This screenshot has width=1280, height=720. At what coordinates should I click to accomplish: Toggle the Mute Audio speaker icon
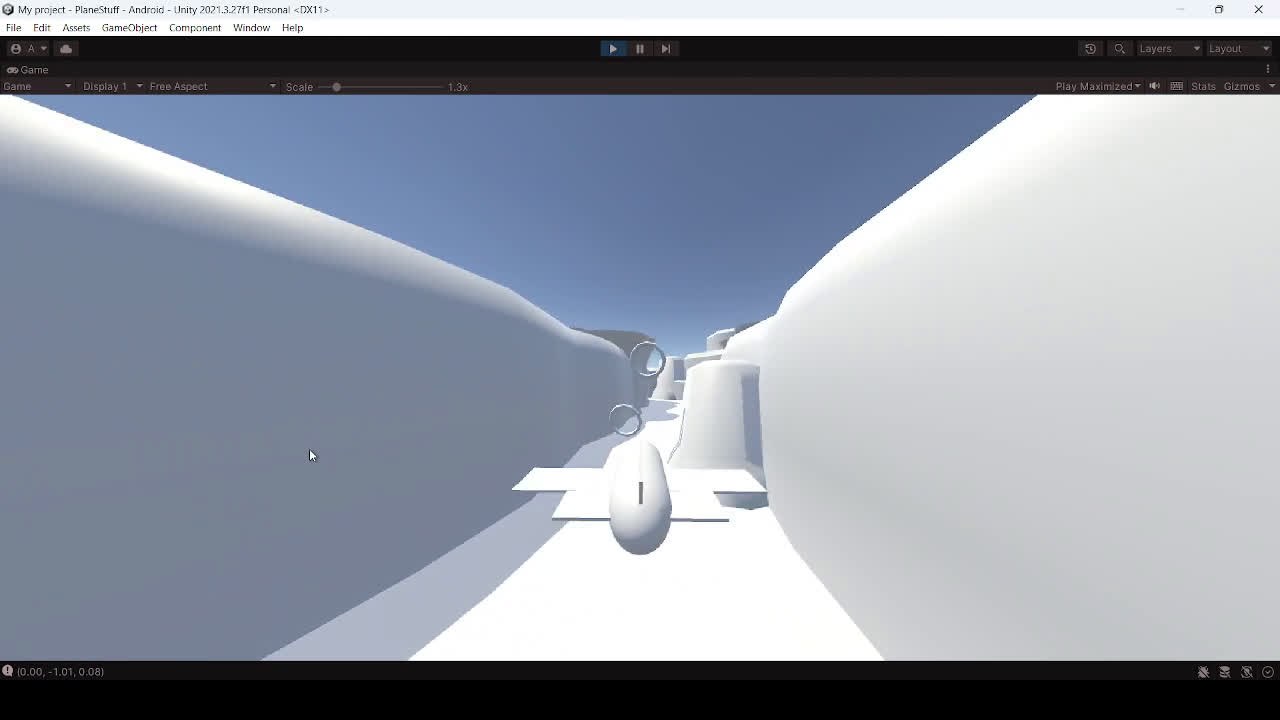point(1154,86)
